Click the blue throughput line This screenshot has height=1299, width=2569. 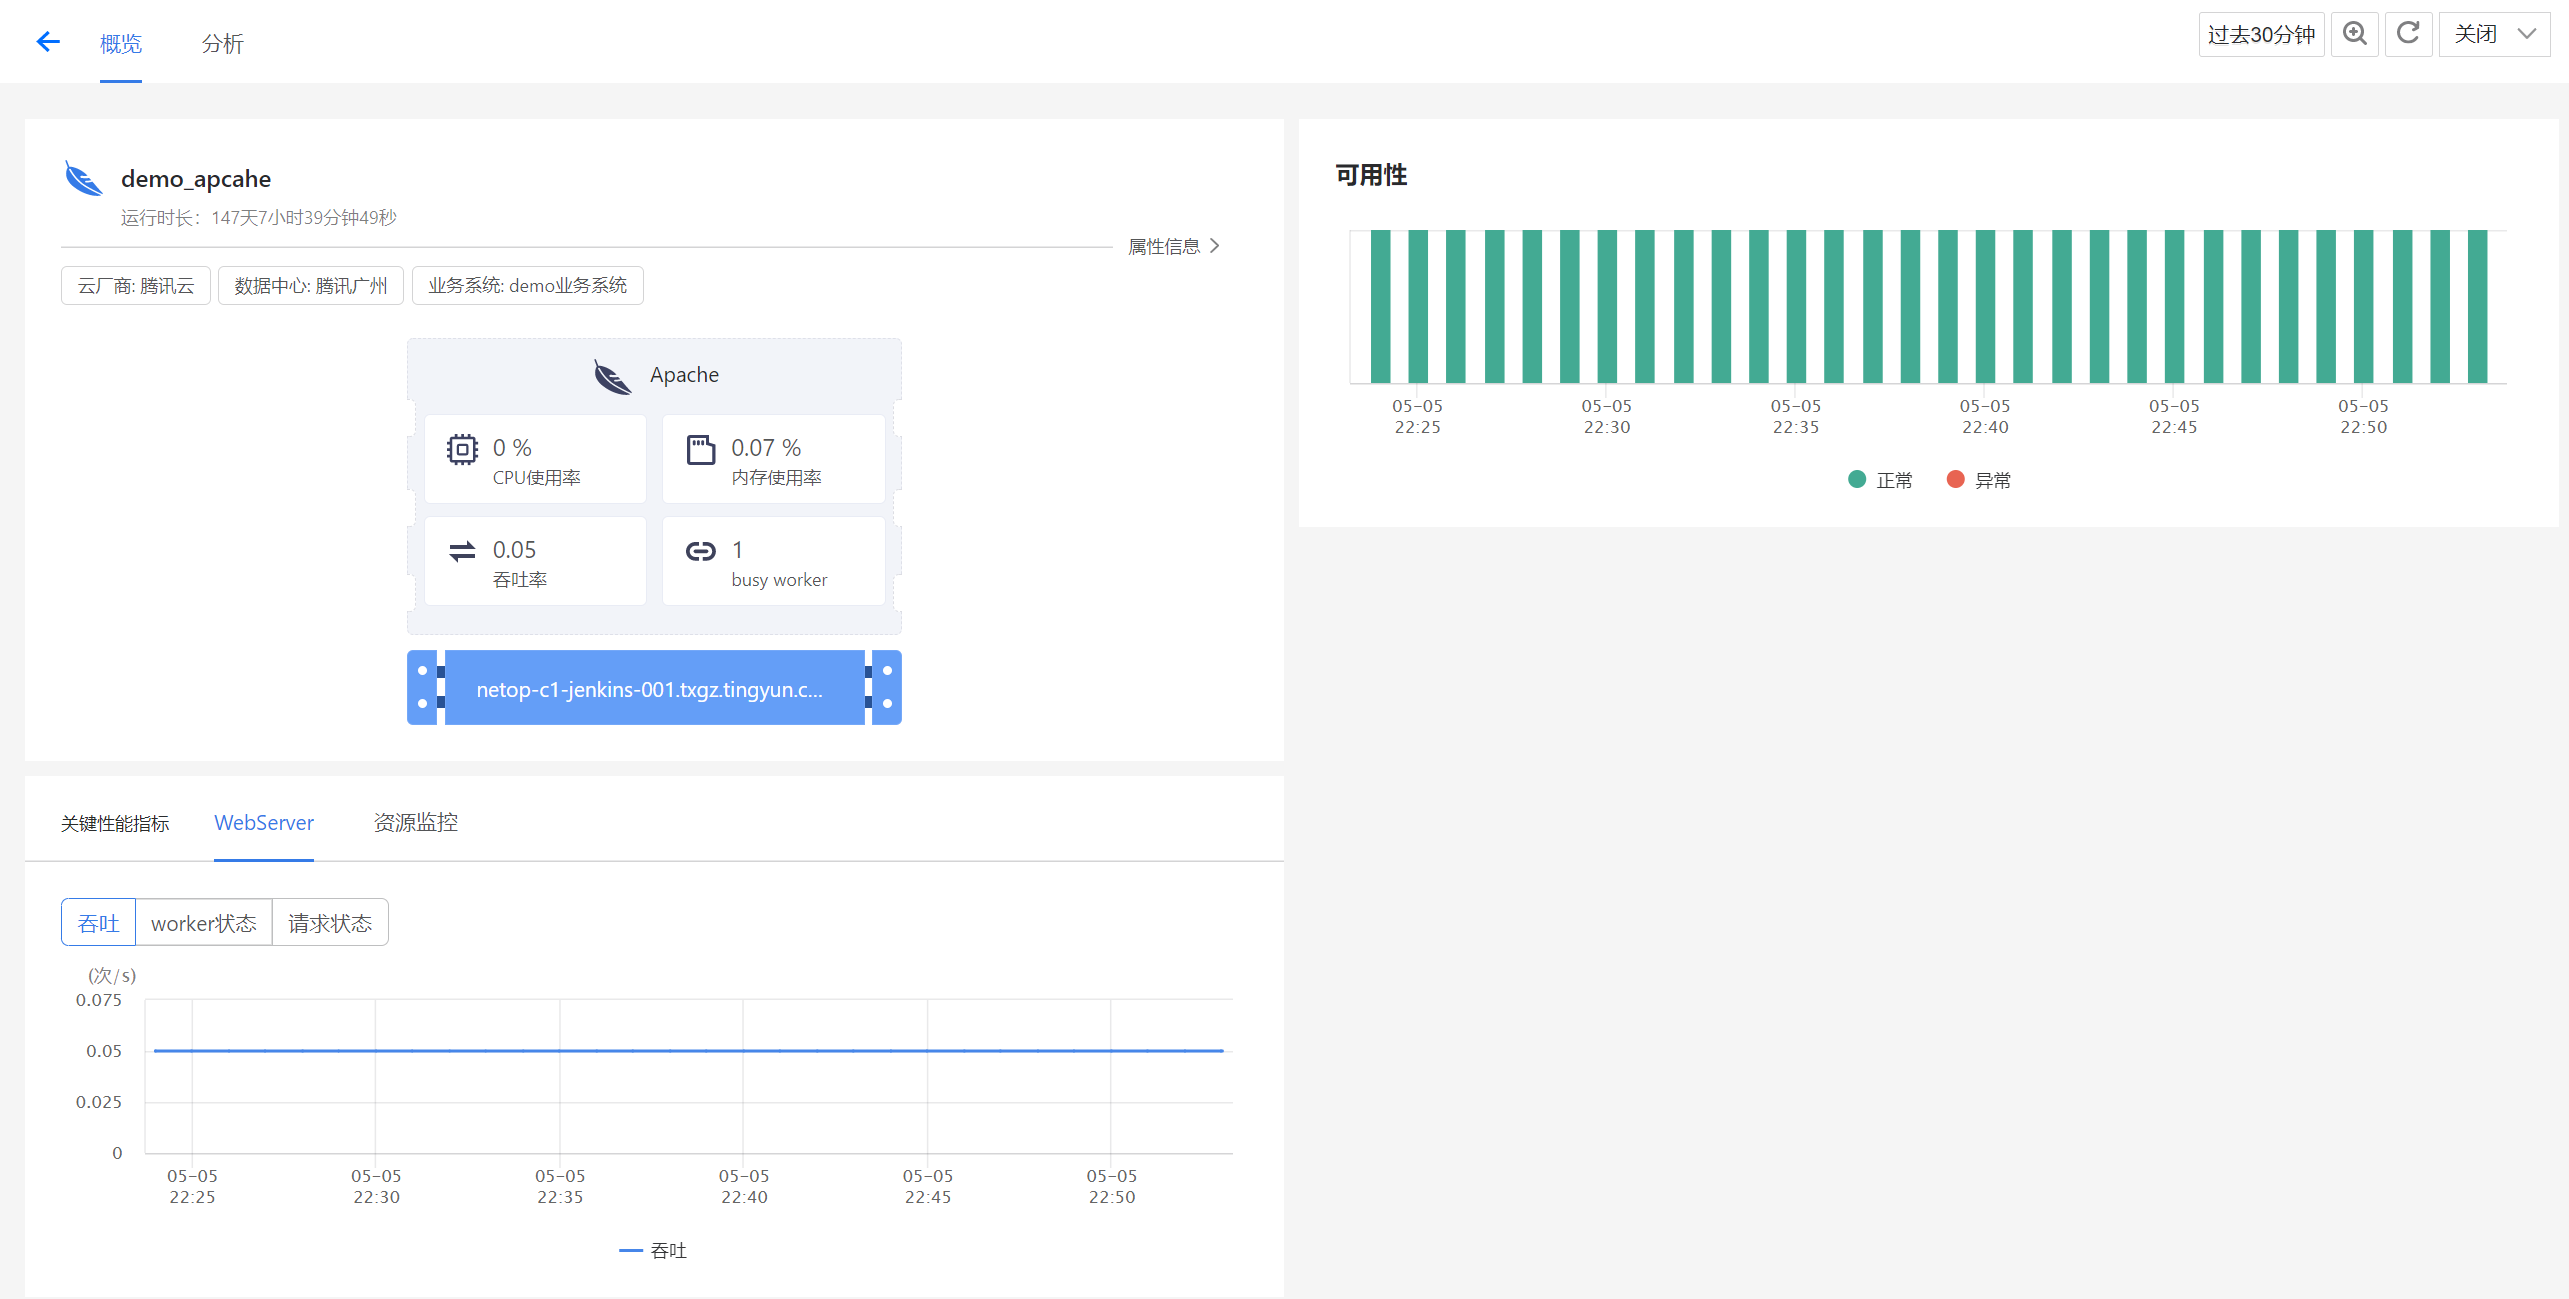[x=688, y=1050]
